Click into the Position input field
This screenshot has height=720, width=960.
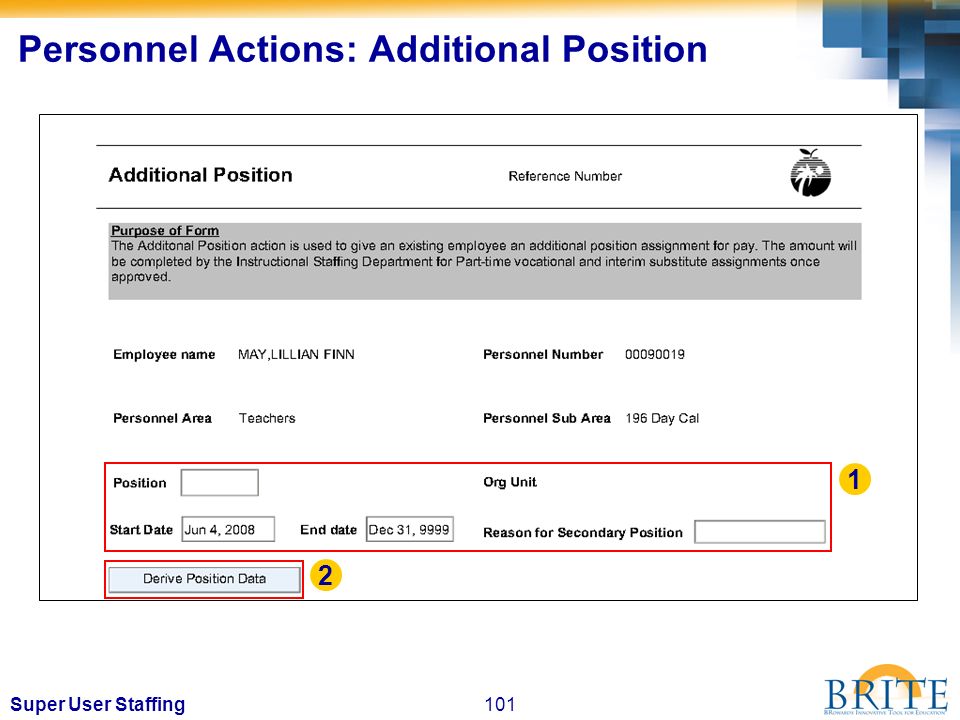point(220,482)
